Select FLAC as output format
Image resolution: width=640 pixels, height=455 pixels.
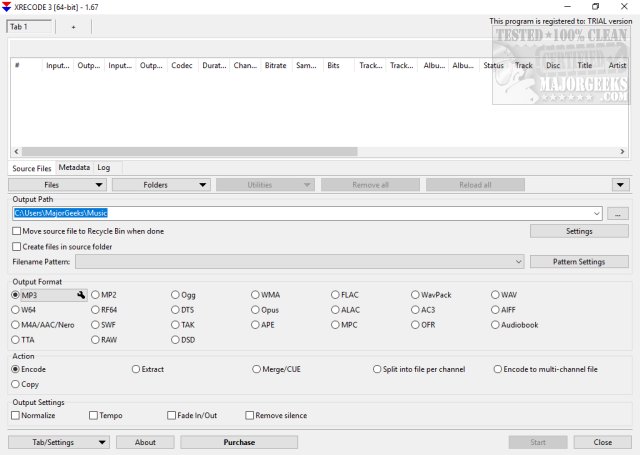336,295
